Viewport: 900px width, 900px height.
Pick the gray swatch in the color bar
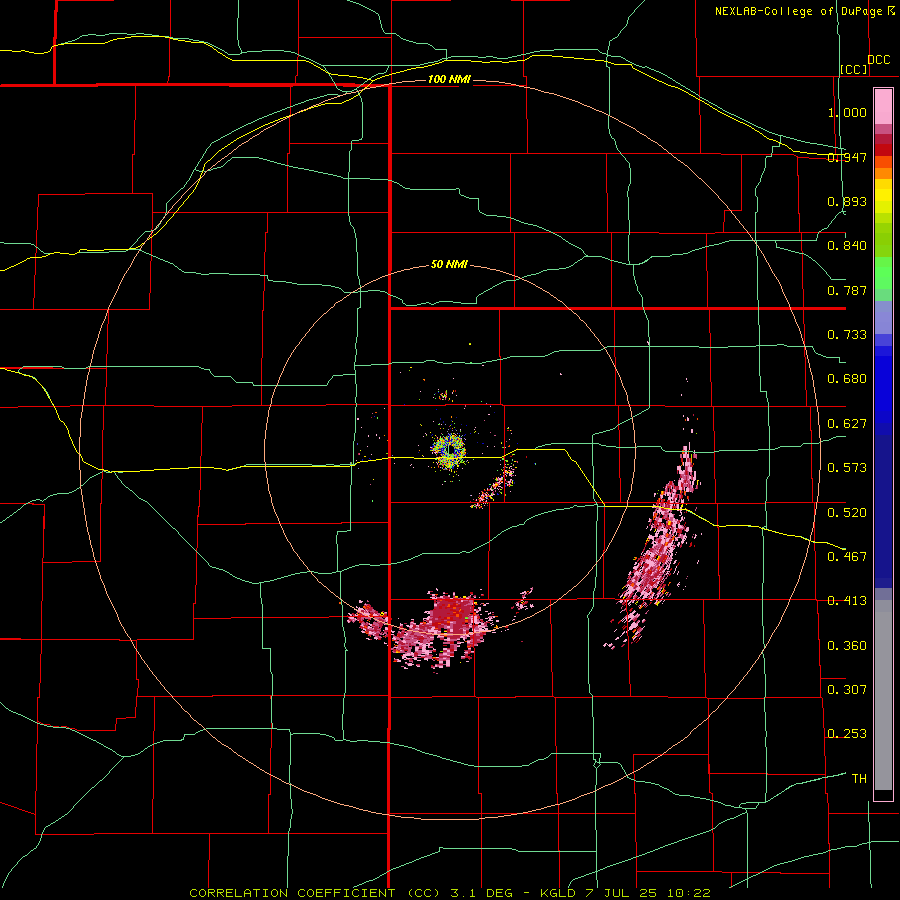coord(883,695)
